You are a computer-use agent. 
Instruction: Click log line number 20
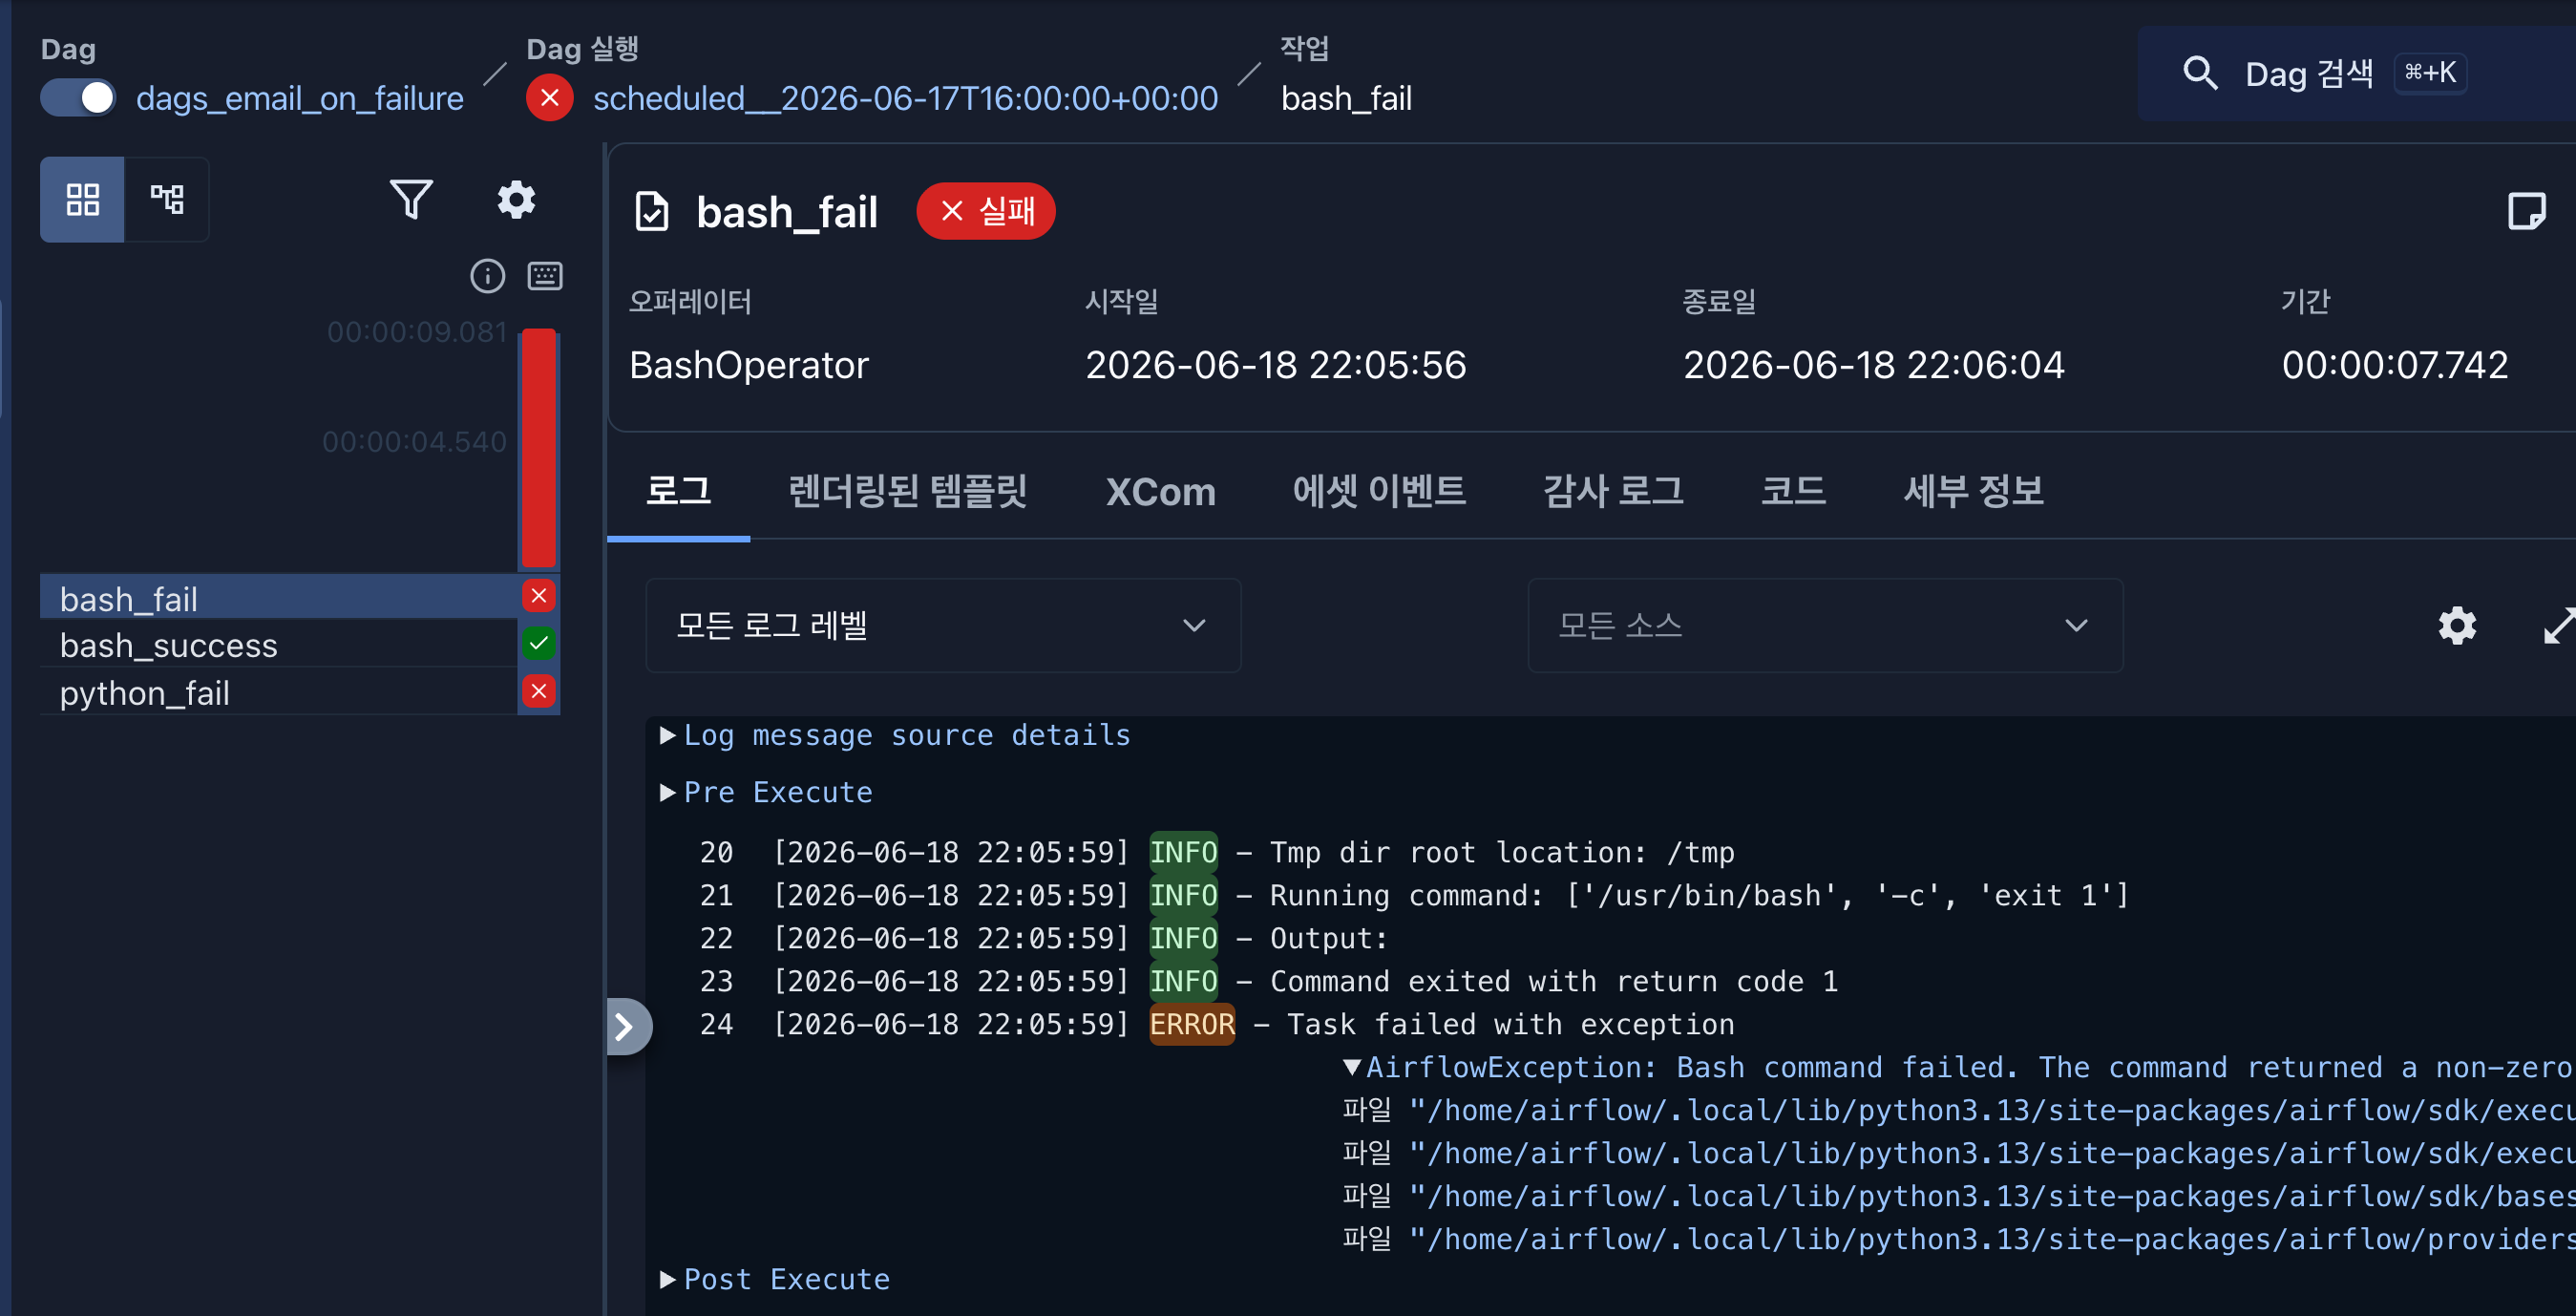pos(716,852)
